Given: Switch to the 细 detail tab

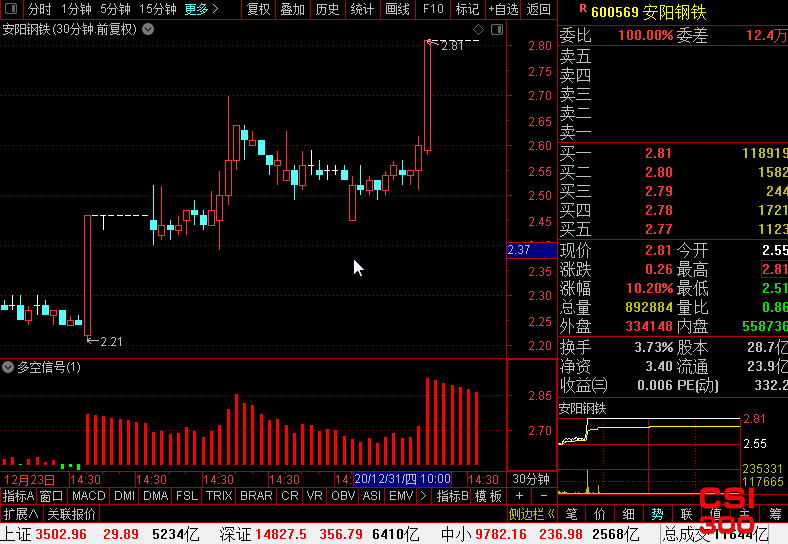Looking at the screenshot, I should 629,514.
